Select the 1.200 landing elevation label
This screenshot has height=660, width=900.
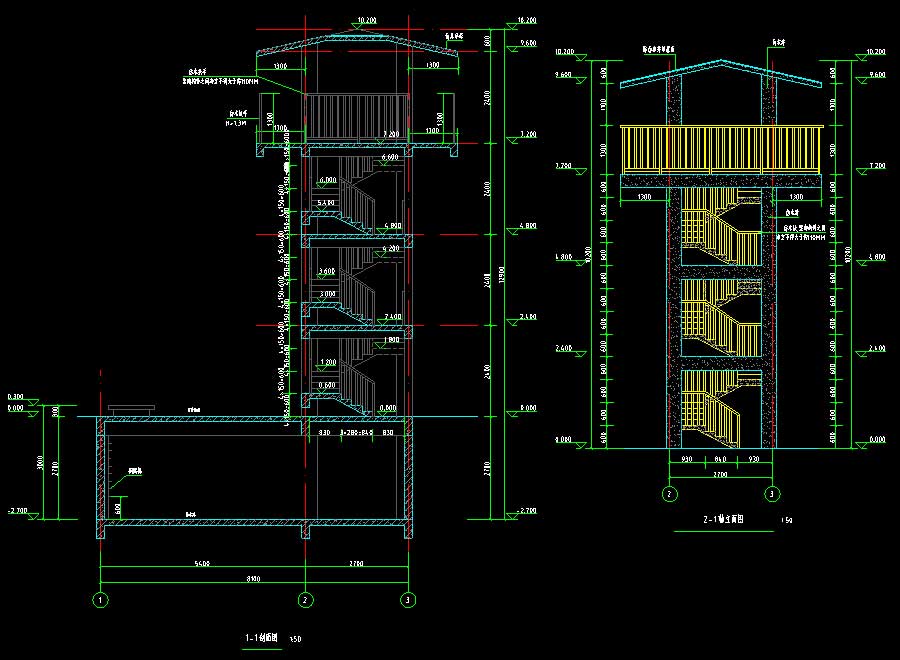pyautogui.click(x=328, y=362)
